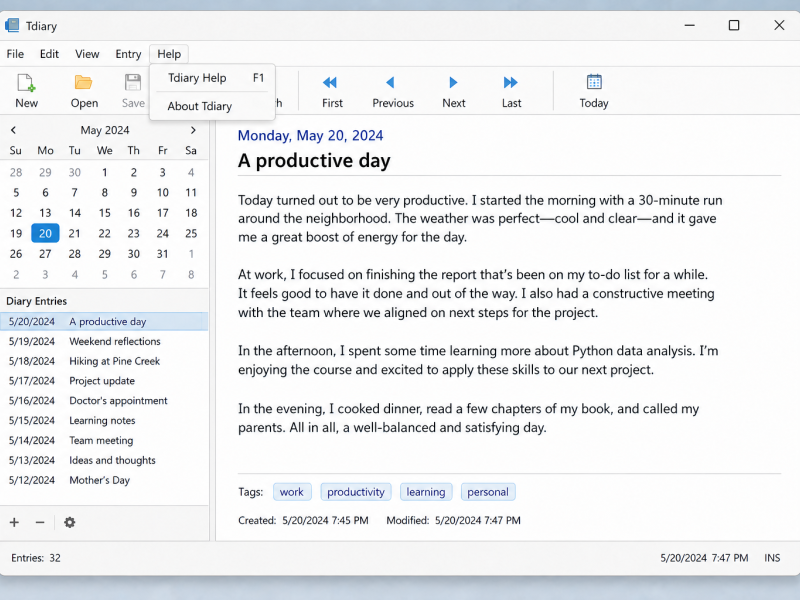800x600 pixels.
Task: Click the 'Entries: 32' status bar text
Action: pos(36,558)
